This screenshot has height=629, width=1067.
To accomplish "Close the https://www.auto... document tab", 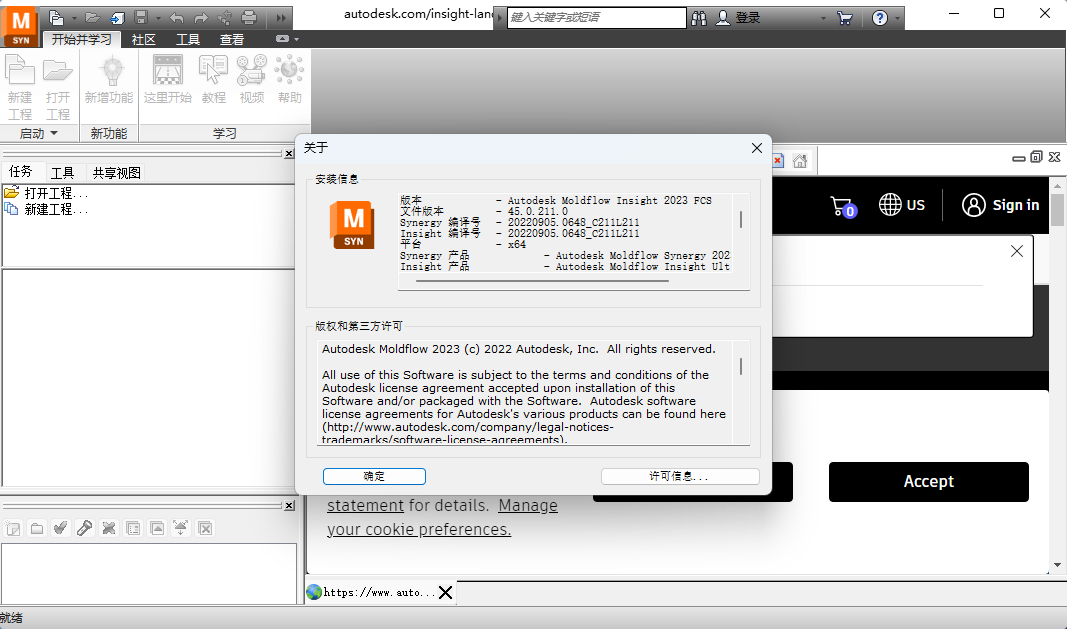I will click(446, 592).
